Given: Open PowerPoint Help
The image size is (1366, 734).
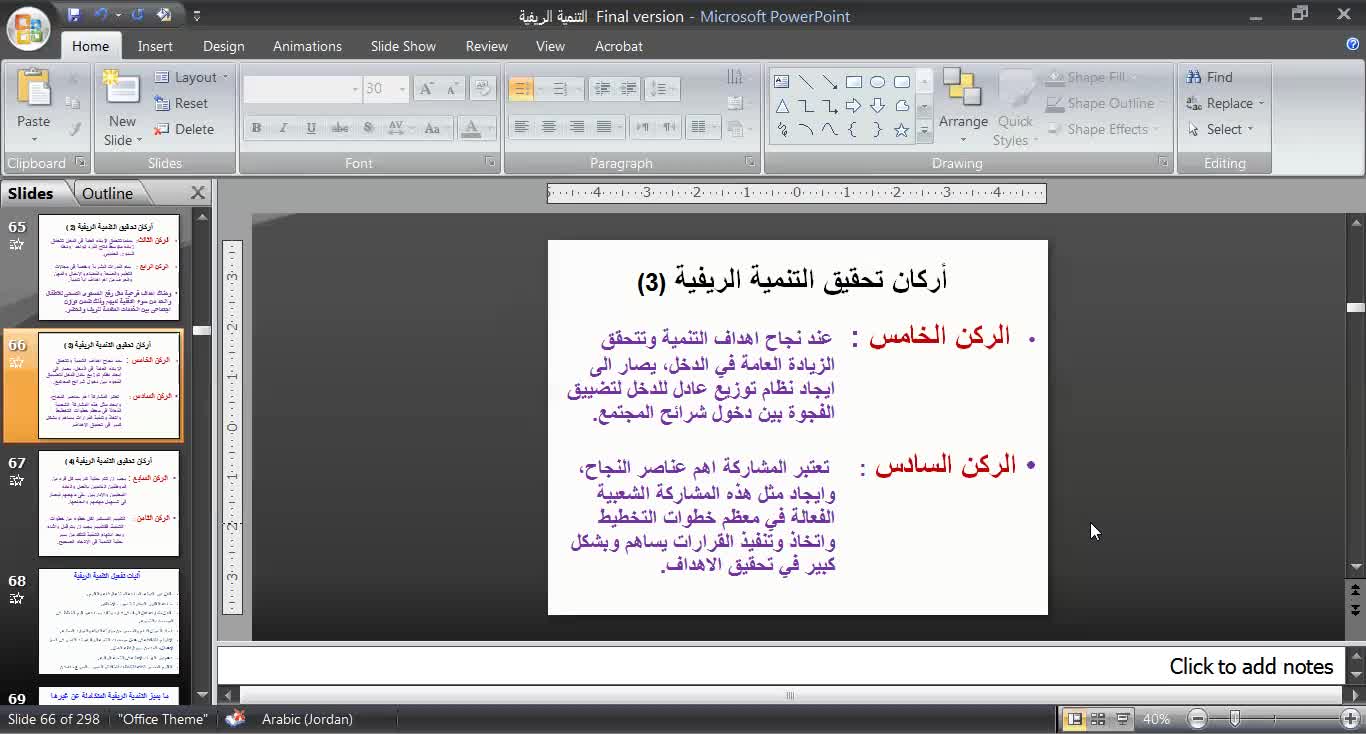Looking at the screenshot, I should coord(1353,45).
